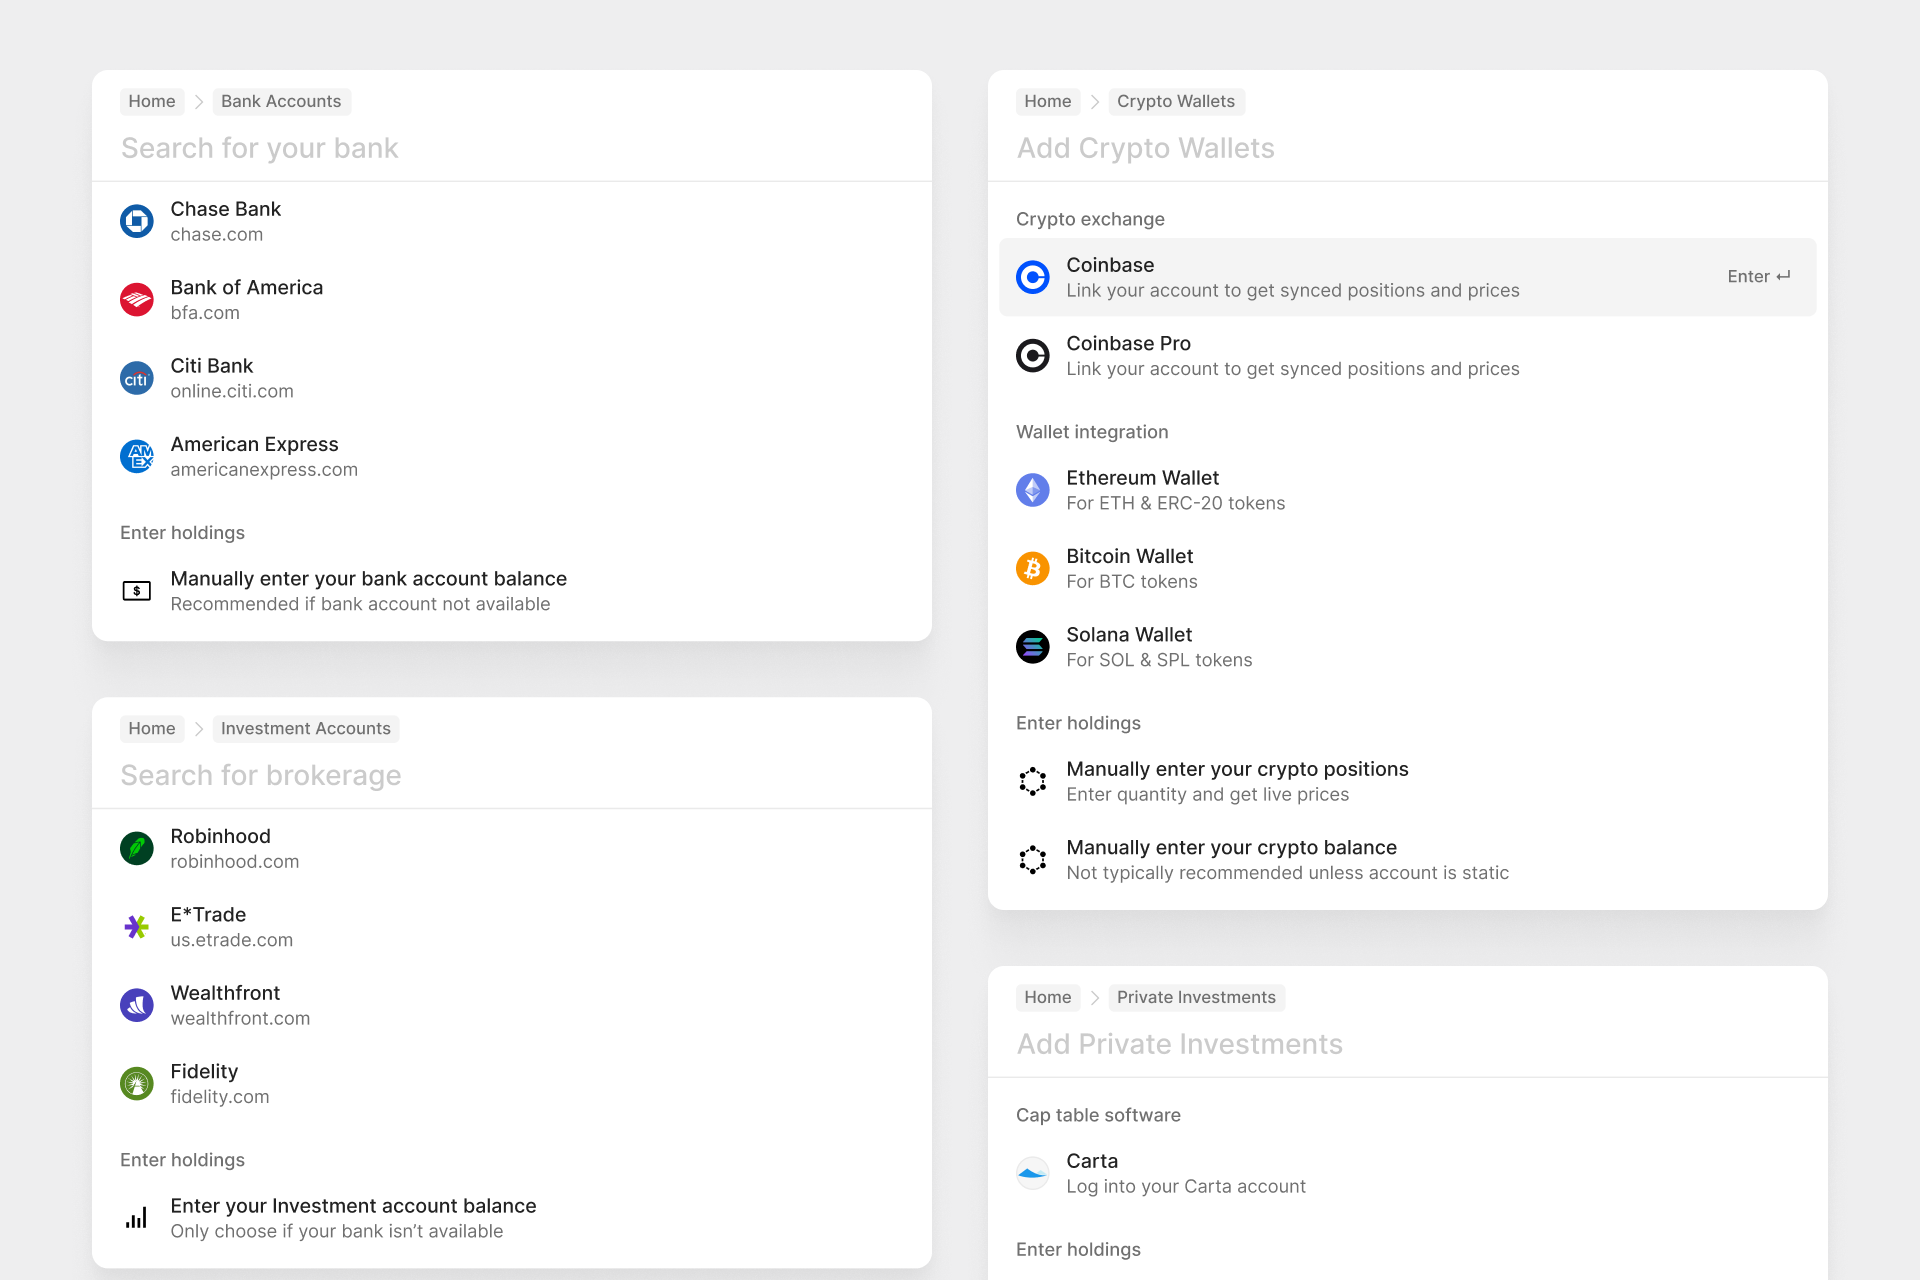Go to Home breadcrumb in Private Investments panel
The width and height of the screenshot is (1920, 1280).
1048,997
